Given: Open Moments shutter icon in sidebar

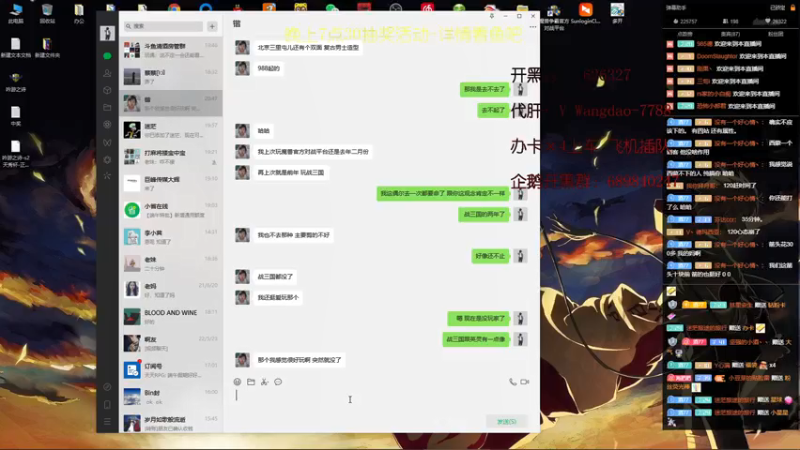Looking at the screenshot, I should click(107, 124).
